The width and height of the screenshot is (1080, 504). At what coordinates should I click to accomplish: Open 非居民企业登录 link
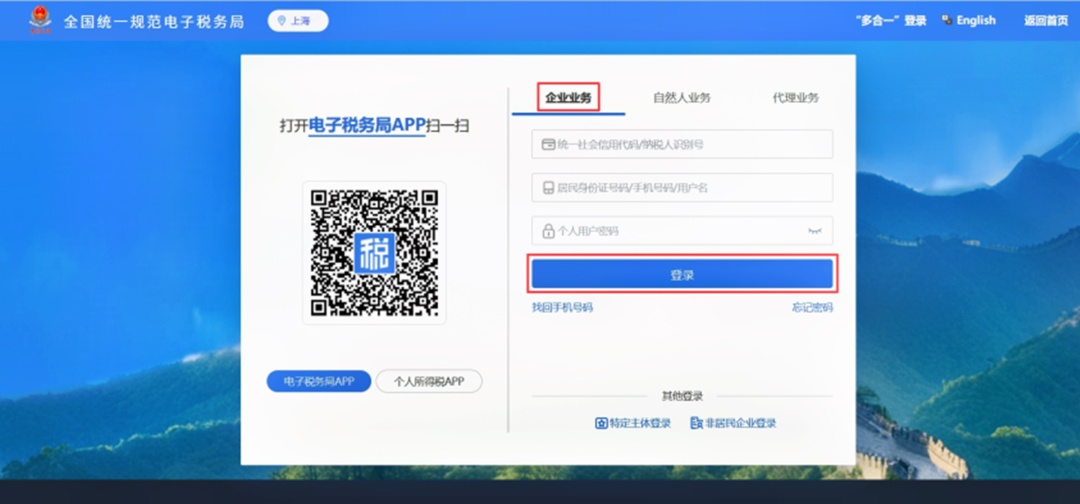(x=740, y=423)
